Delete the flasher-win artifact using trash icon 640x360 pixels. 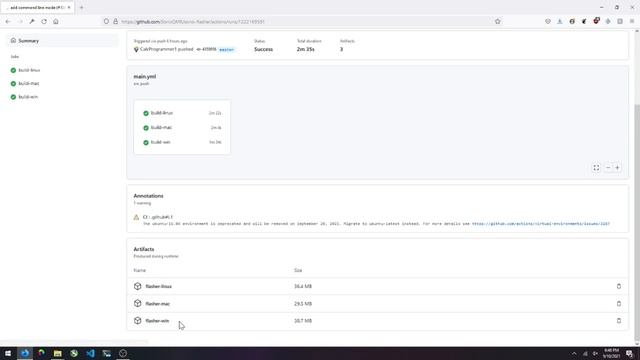[x=619, y=321]
